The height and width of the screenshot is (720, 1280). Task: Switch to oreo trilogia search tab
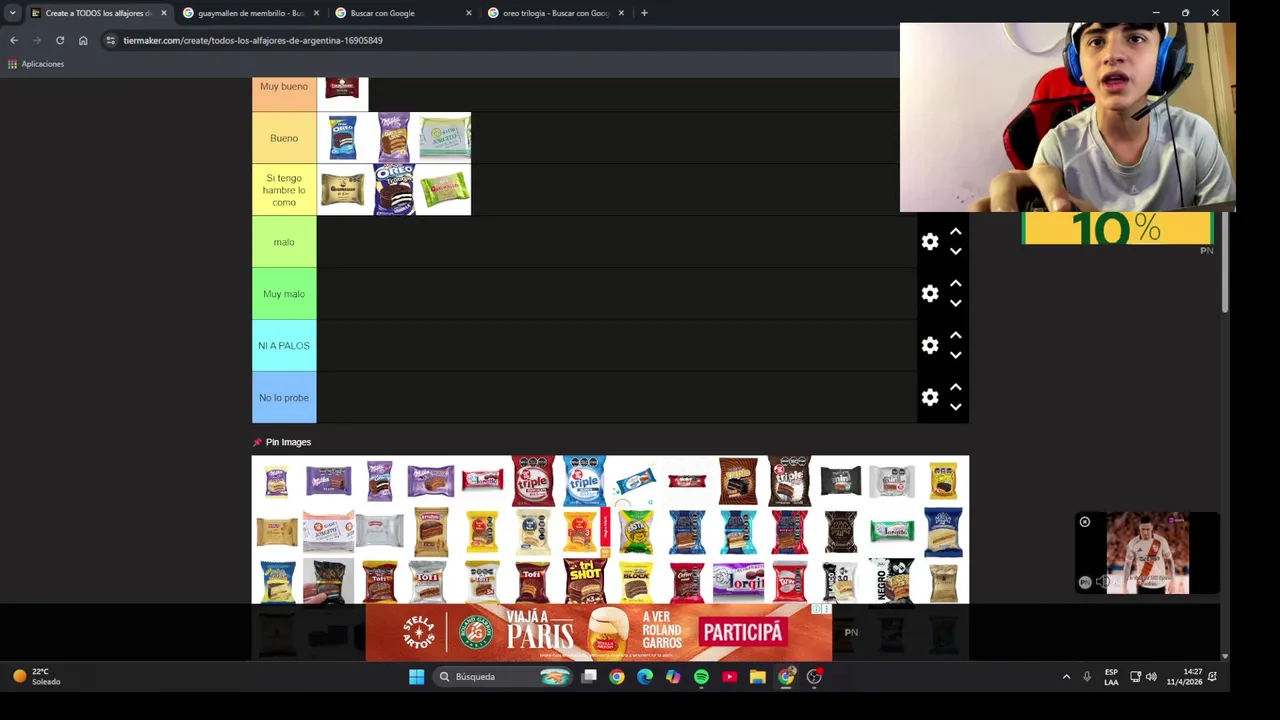click(555, 13)
